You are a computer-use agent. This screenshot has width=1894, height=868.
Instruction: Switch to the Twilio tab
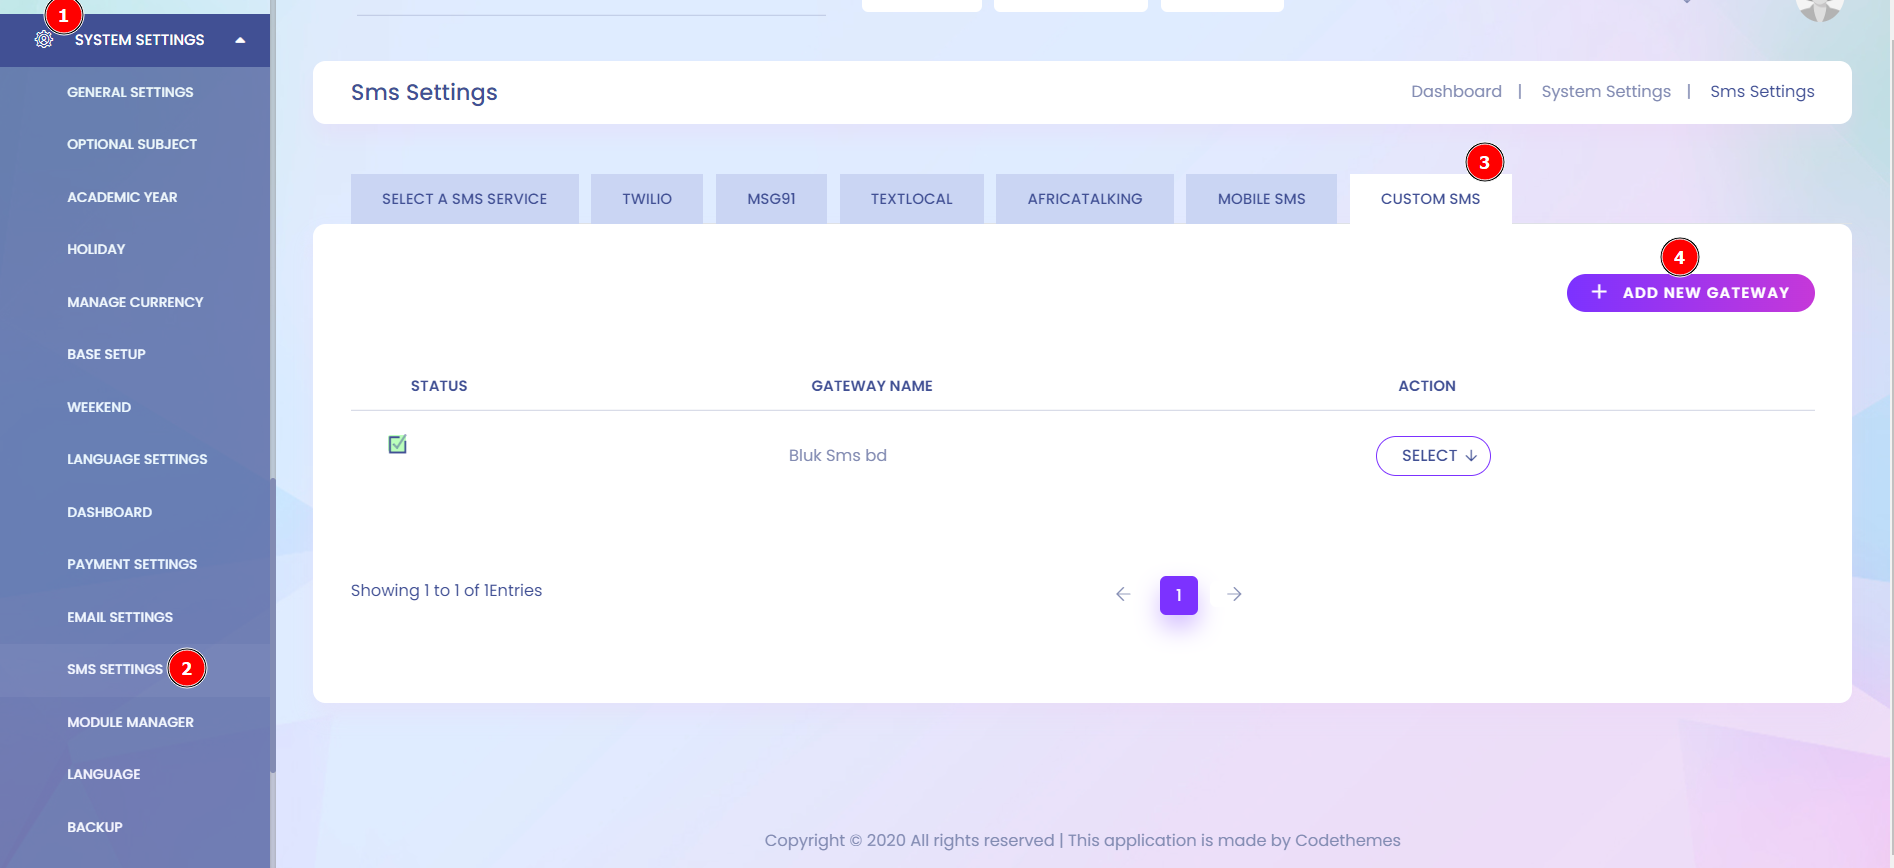point(647,199)
